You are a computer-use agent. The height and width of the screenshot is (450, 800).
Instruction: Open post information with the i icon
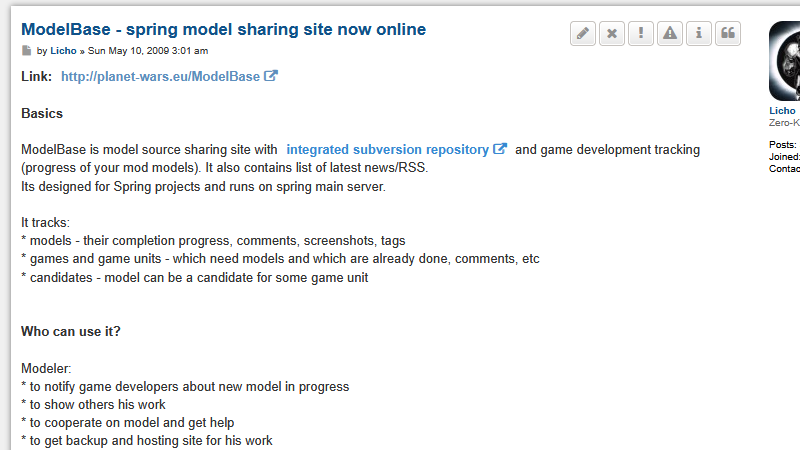(699, 34)
